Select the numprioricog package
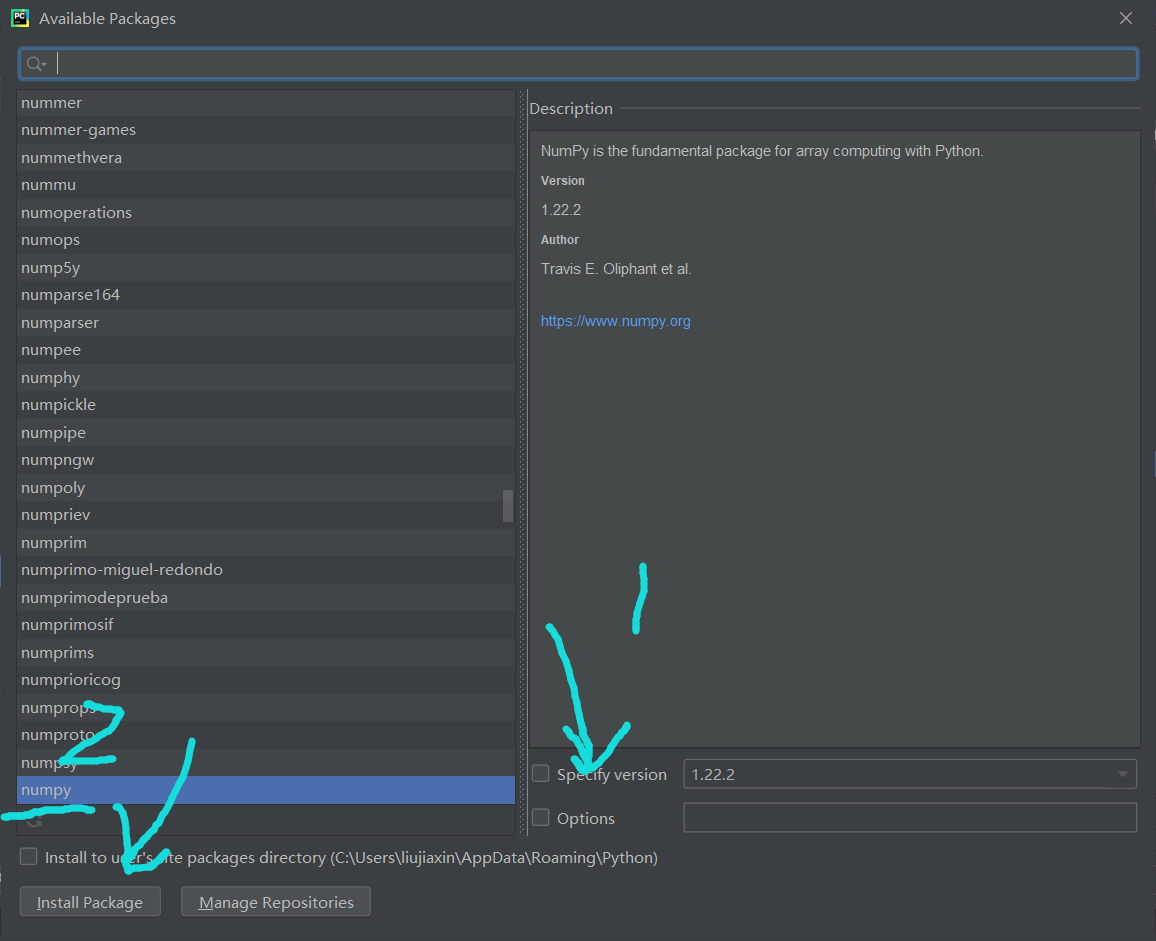This screenshot has height=941, width=1156. coord(265,680)
